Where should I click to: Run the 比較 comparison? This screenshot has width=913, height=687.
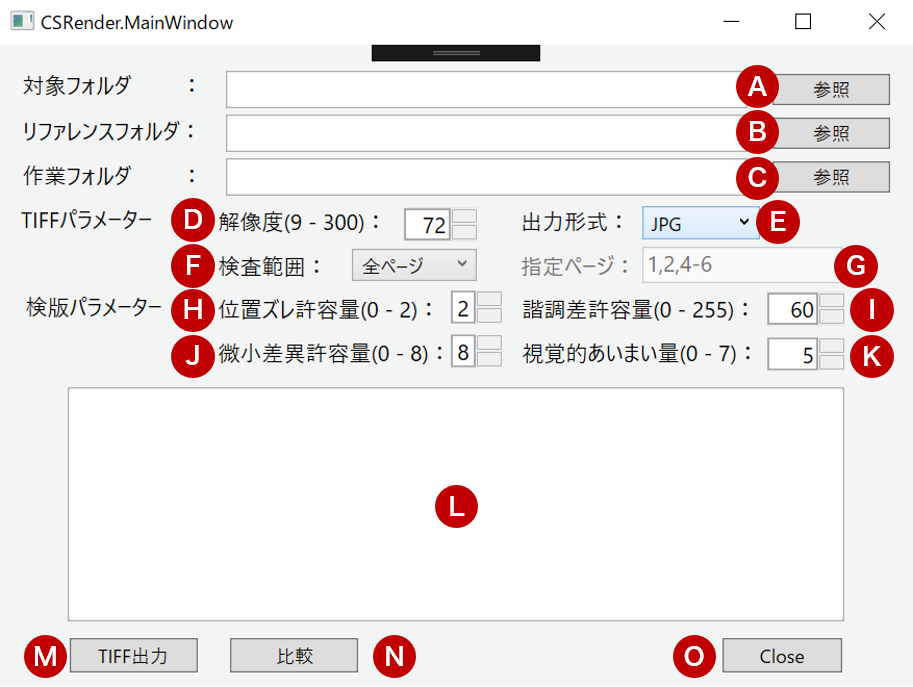point(293,656)
